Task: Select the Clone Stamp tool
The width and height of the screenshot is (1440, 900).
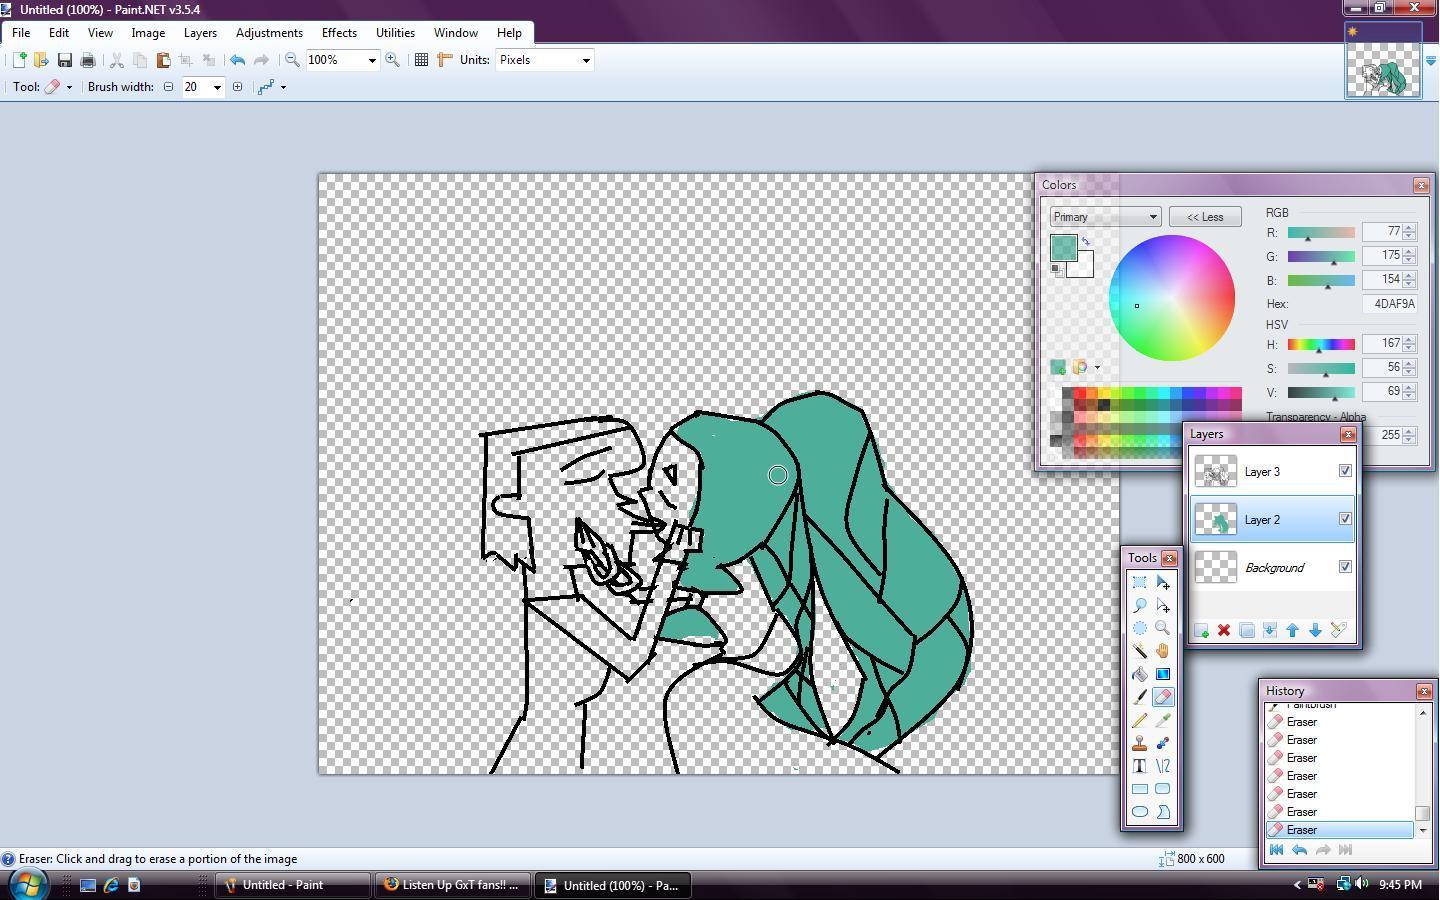Action: coord(1140,743)
